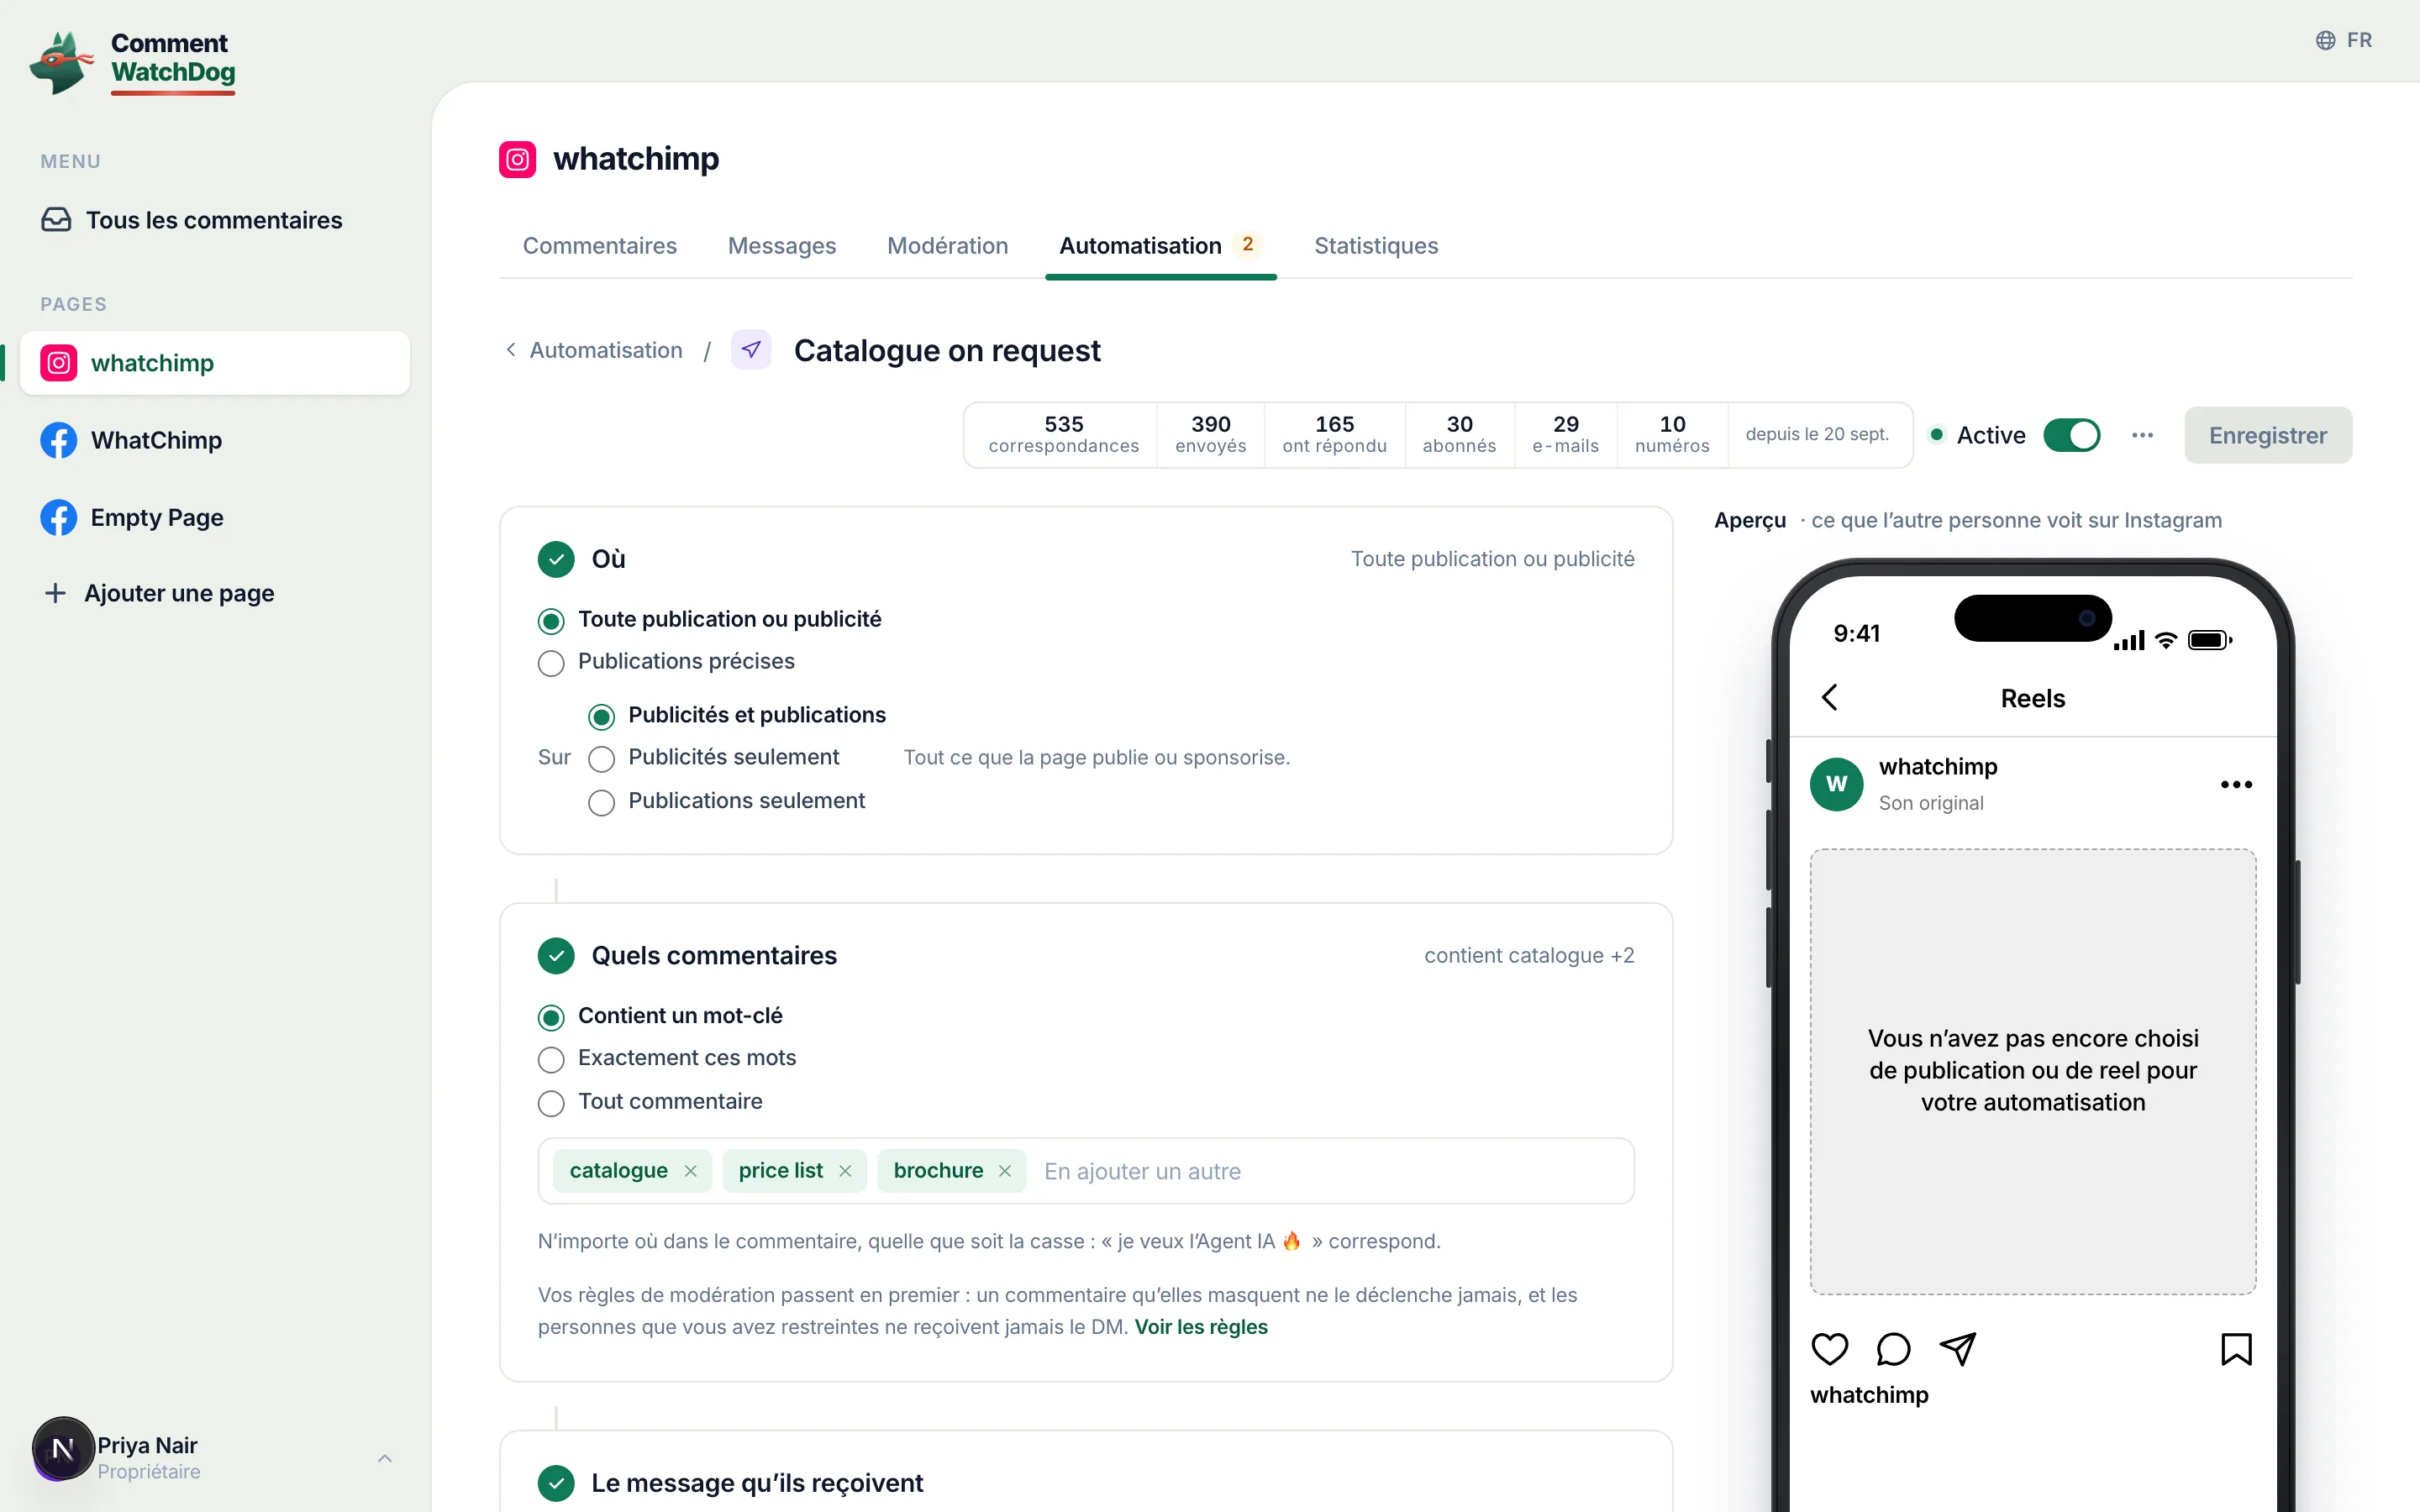Open the more options menu next to Active
Screen dimensions: 2420x1512
(2142, 435)
